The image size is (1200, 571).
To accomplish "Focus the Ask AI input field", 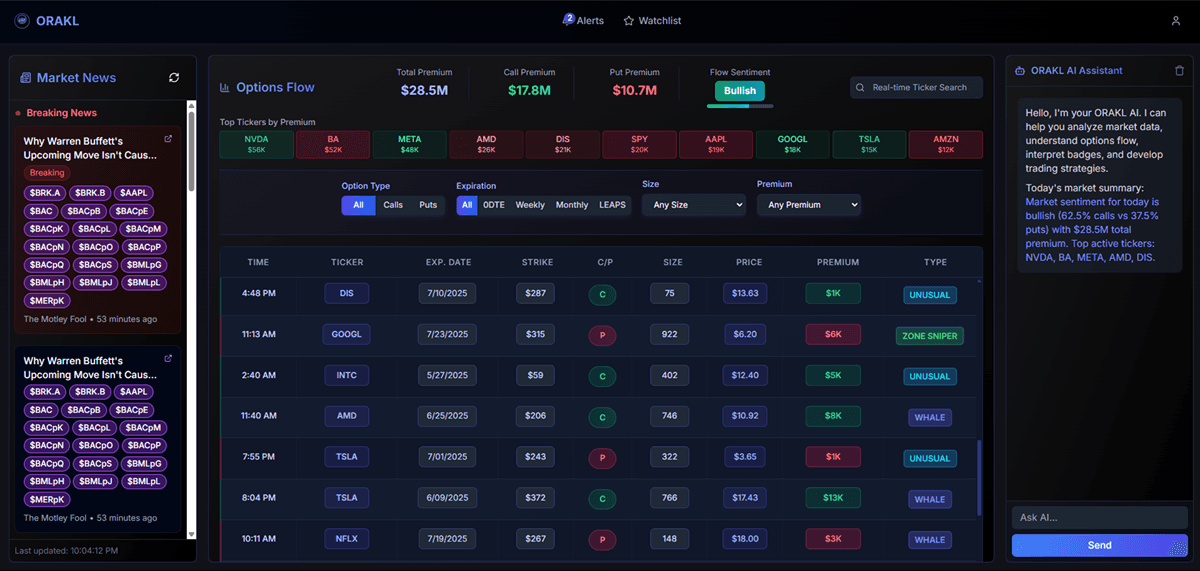I will 1099,517.
